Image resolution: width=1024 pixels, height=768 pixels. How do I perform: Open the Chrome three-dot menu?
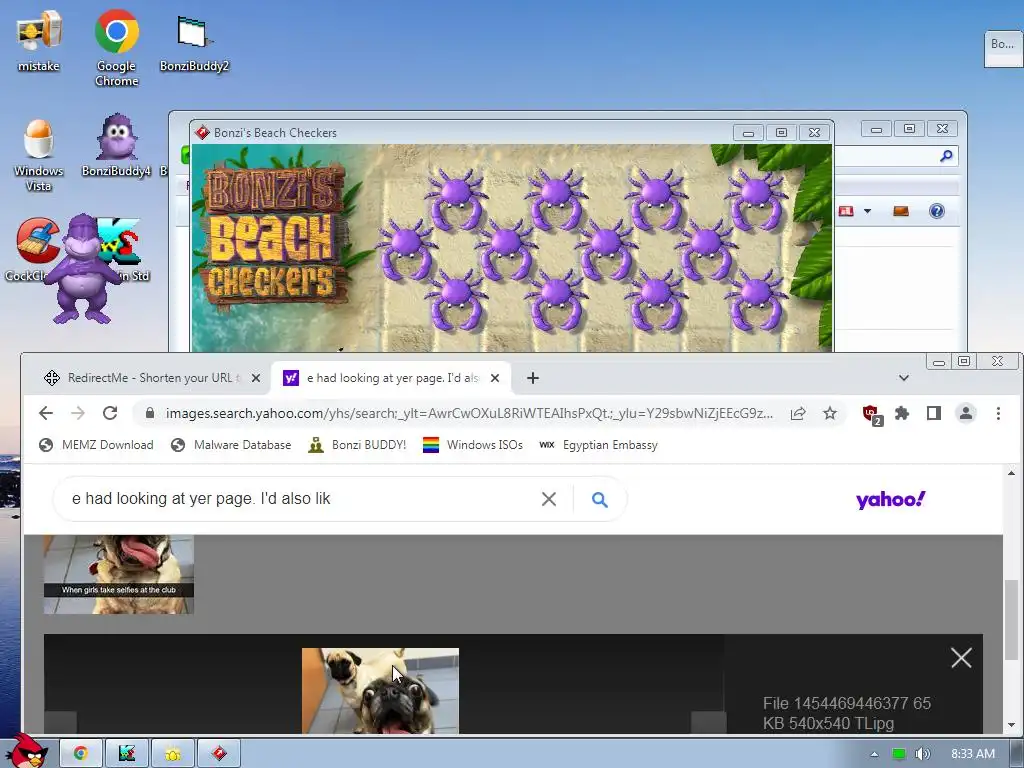pyautogui.click(x=998, y=413)
